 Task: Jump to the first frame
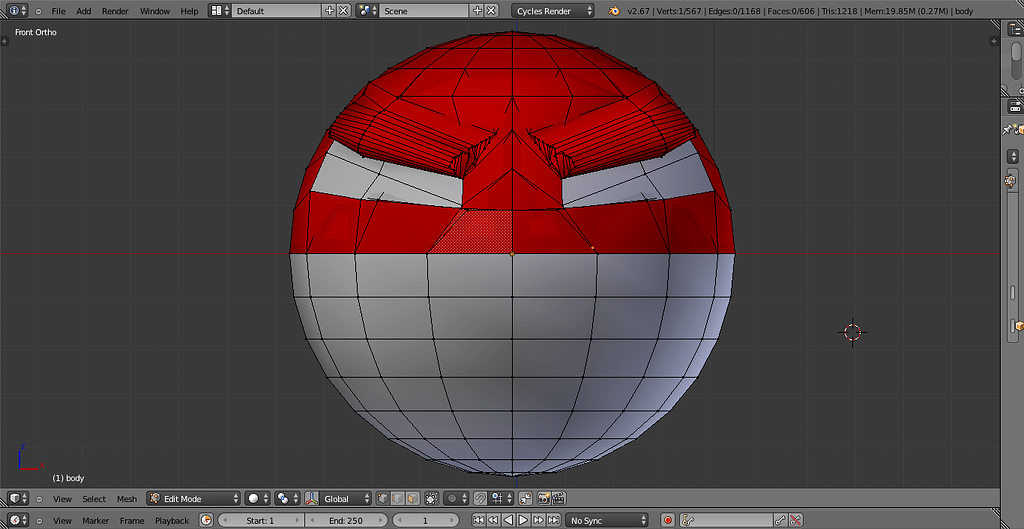[x=479, y=520]
